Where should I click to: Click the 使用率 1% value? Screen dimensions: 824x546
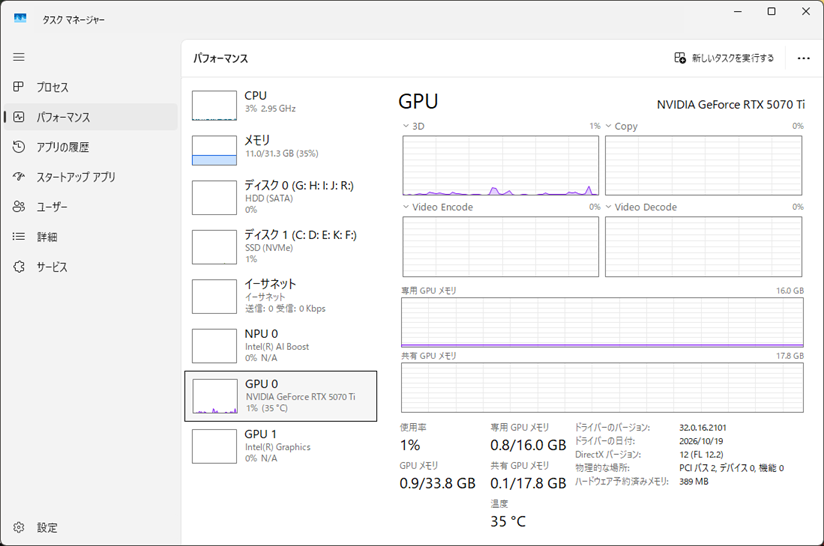tap(410, 445)
